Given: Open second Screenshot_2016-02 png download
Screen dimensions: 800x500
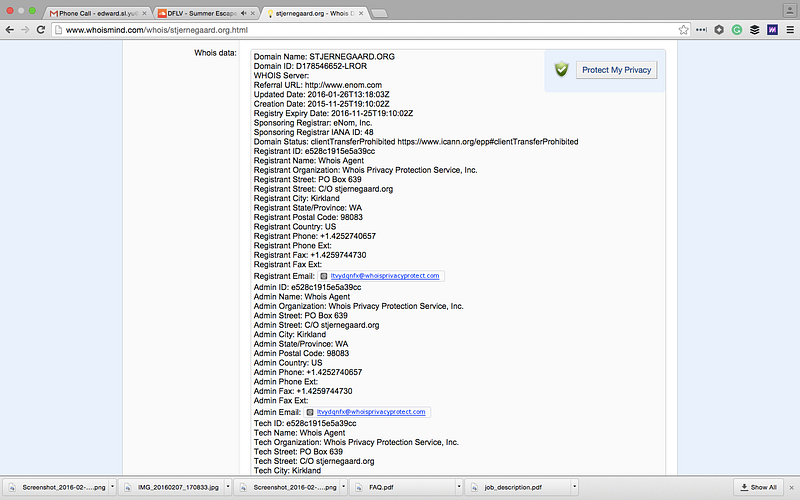Looking at the screenshot, I should tap(288, 487).
